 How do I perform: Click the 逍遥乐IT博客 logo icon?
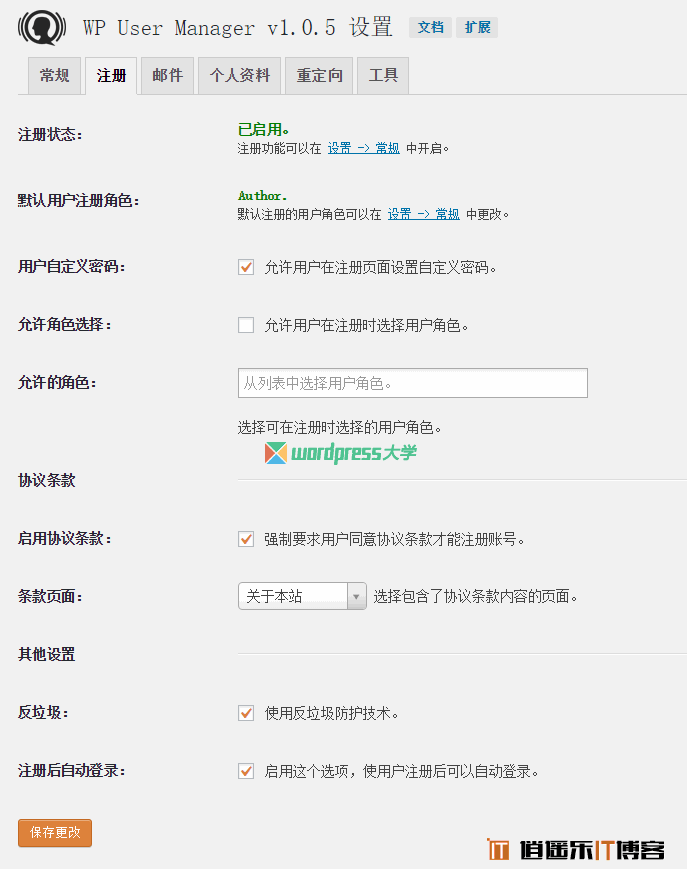[499, 850]
